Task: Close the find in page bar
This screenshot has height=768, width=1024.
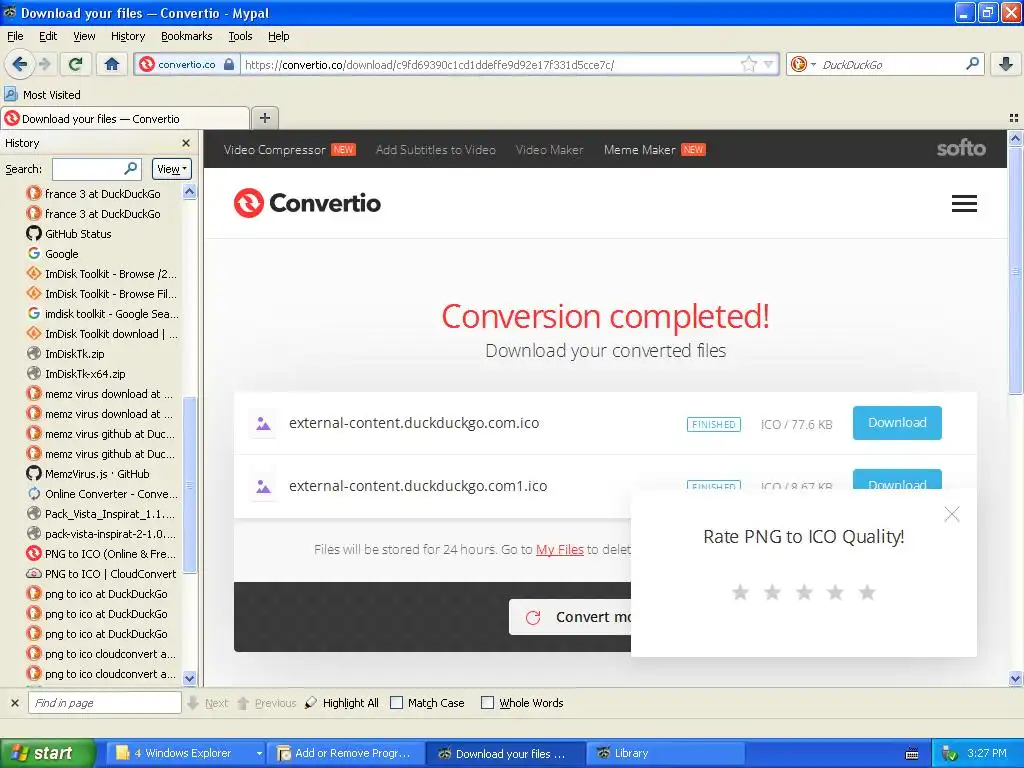Action: [14, 703]
